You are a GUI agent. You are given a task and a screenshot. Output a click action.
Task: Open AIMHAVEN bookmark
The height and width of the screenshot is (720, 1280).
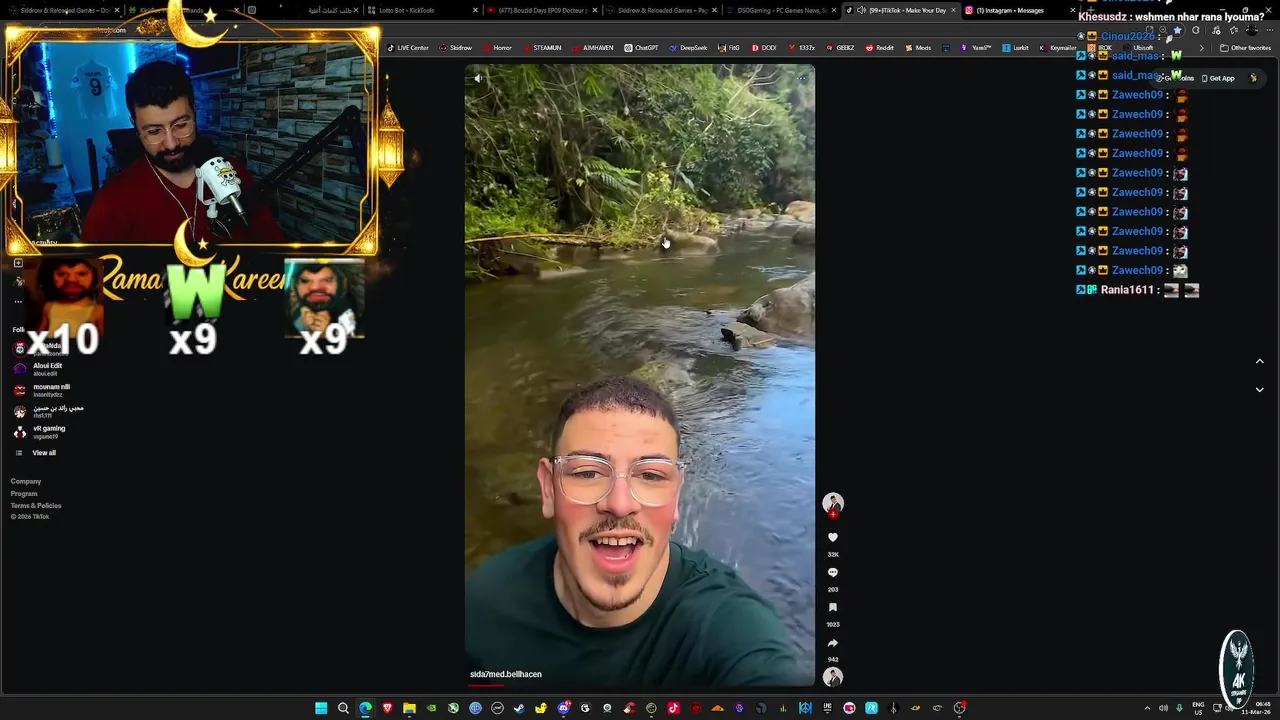click(593, 48)
